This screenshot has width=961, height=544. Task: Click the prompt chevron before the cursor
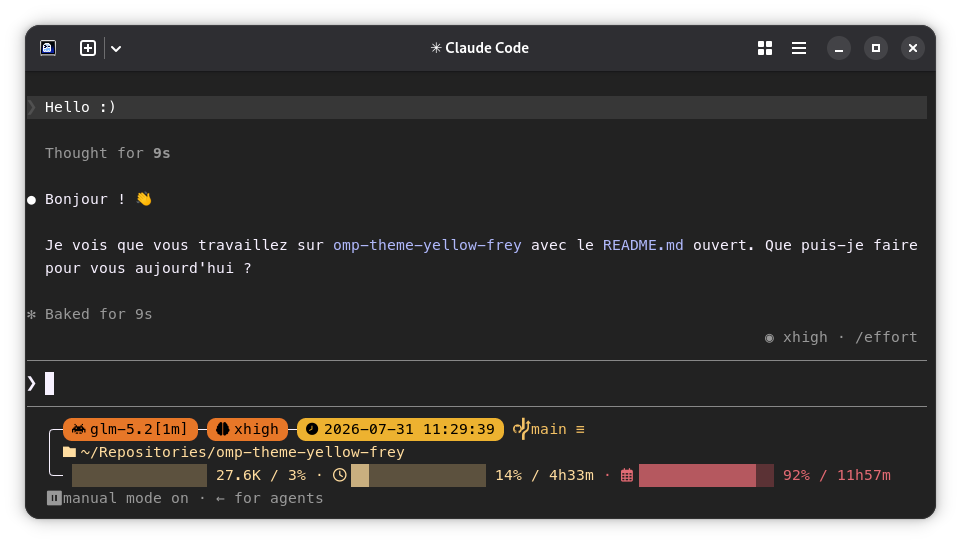[x=32, y=383]
